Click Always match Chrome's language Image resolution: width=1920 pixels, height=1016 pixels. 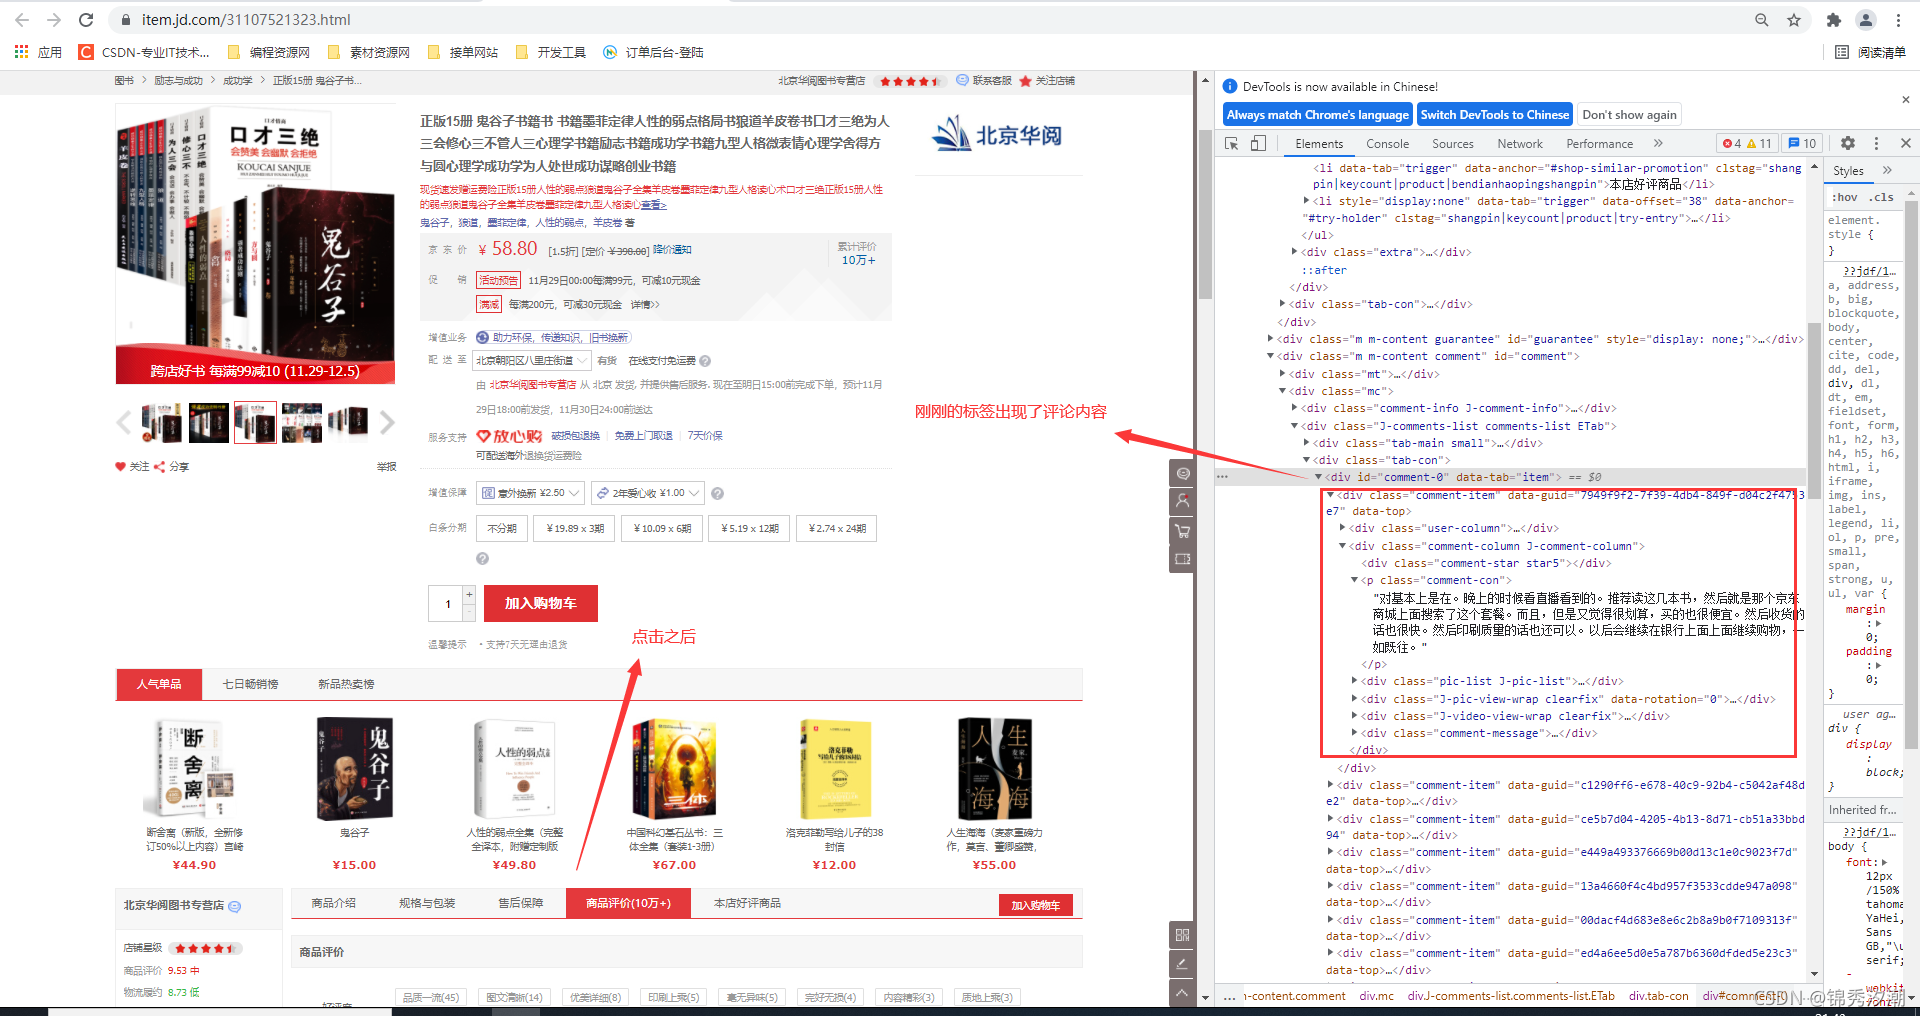(1318, 115)
